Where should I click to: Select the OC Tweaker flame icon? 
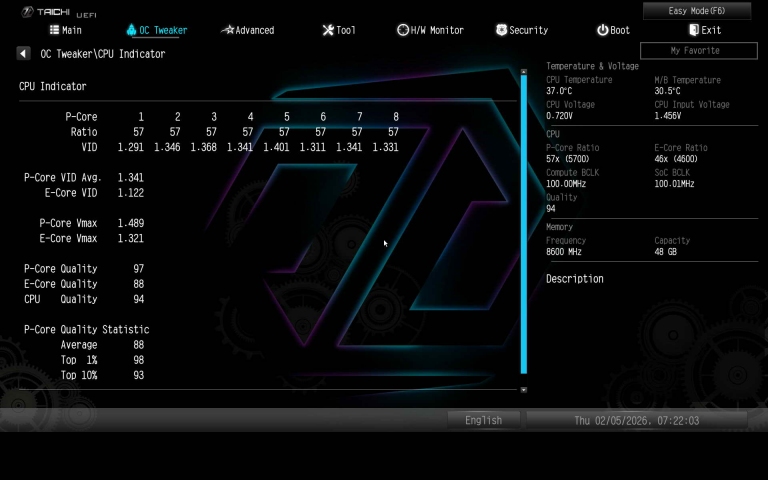click(131, 30)
